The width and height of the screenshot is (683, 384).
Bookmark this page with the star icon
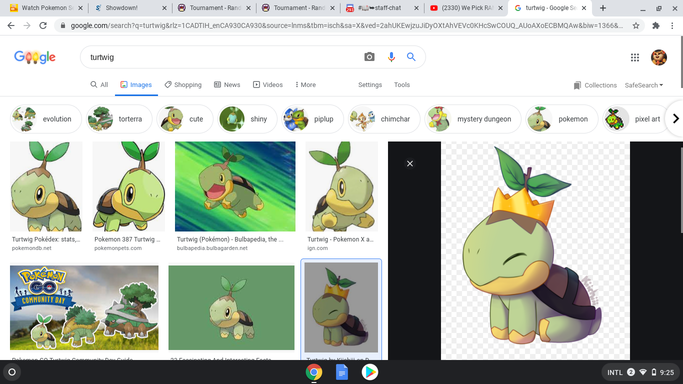tap(636, 26)
